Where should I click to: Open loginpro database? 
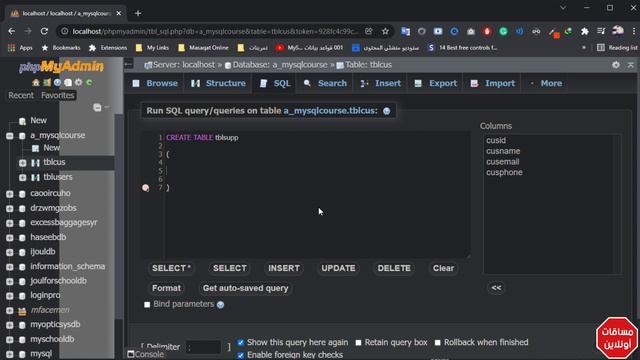[45, 295]
